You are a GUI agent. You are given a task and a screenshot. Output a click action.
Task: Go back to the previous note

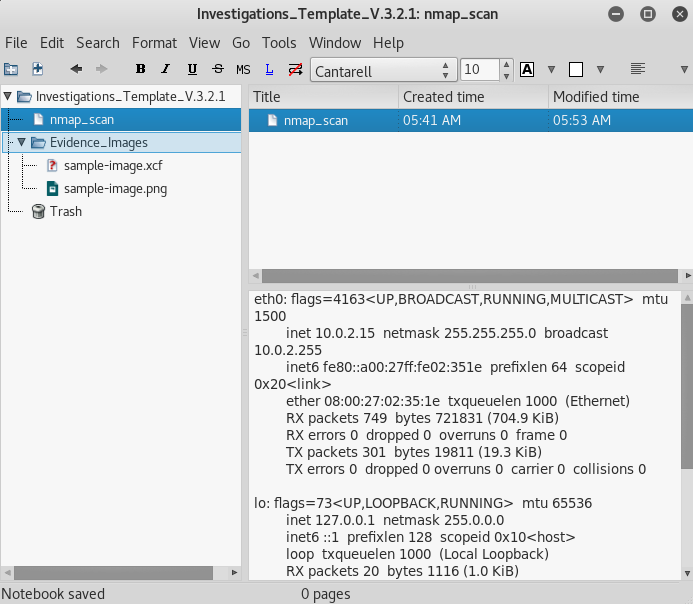click(x=76, y=69)
